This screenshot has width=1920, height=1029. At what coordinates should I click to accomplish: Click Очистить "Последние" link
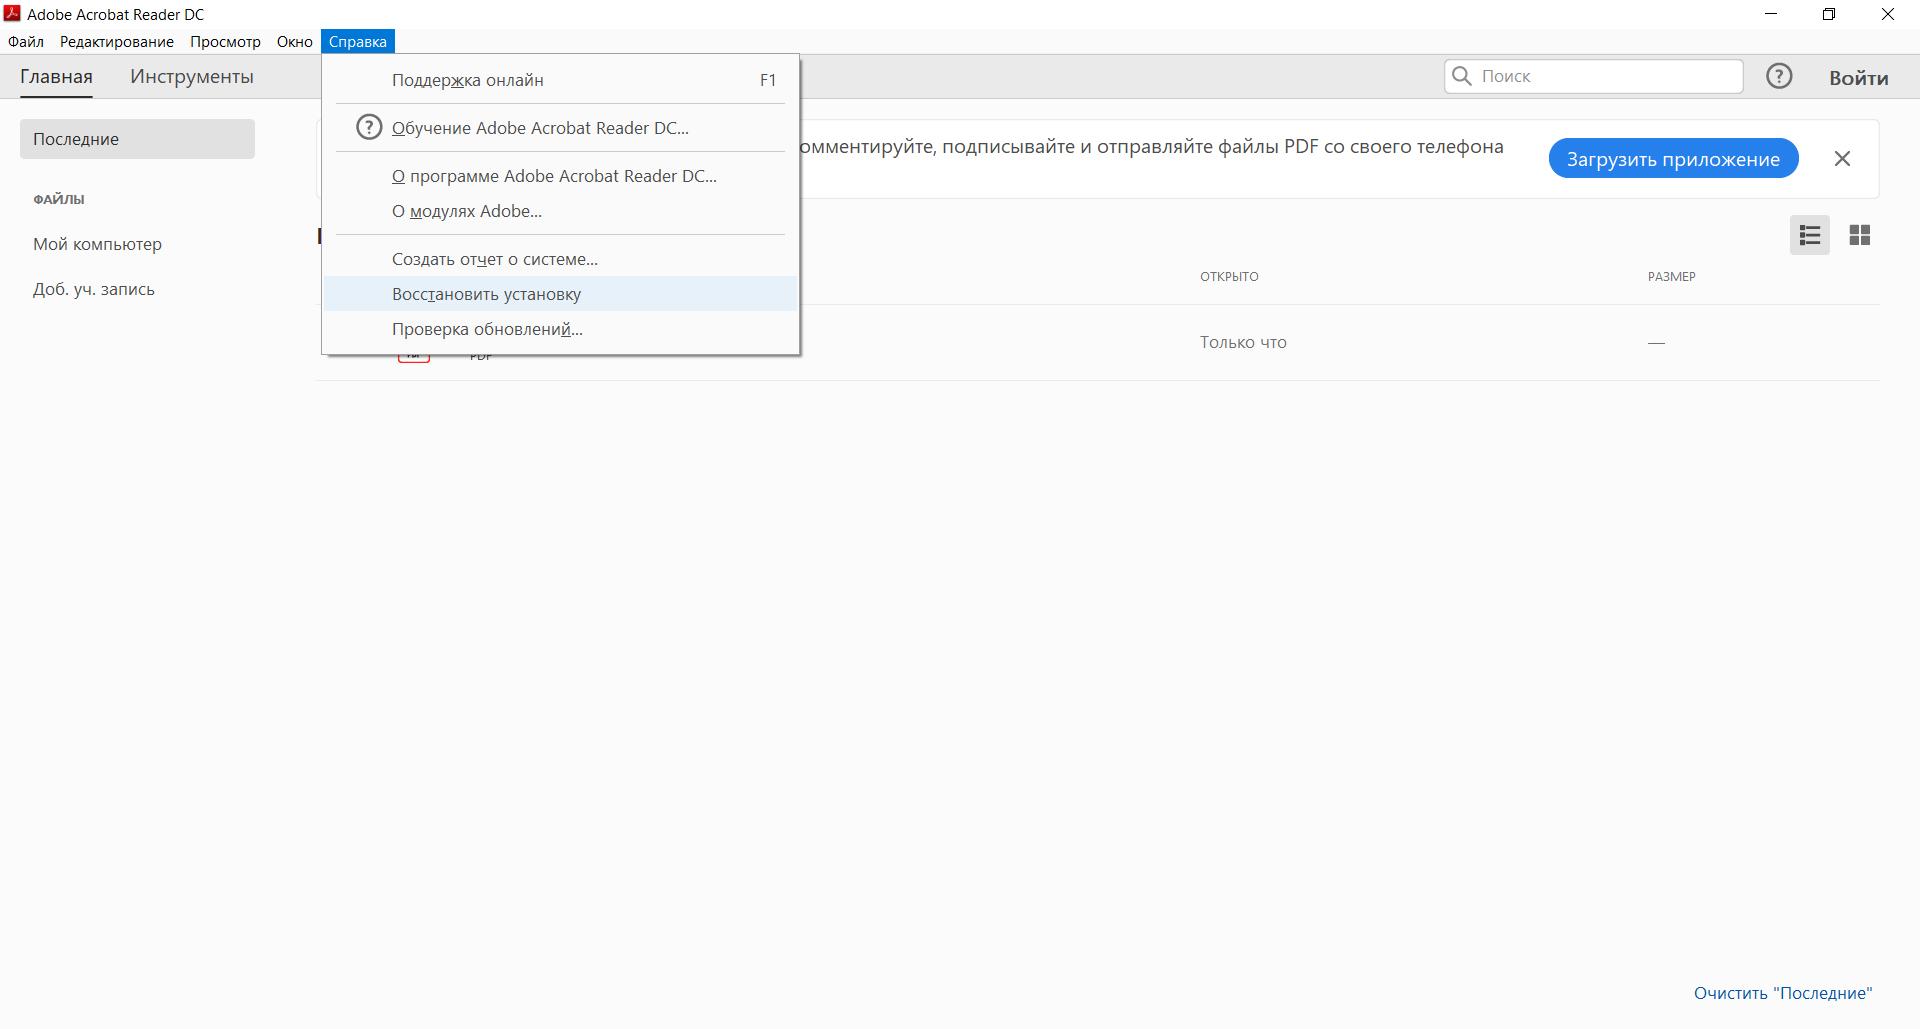tap(1783, 993)
